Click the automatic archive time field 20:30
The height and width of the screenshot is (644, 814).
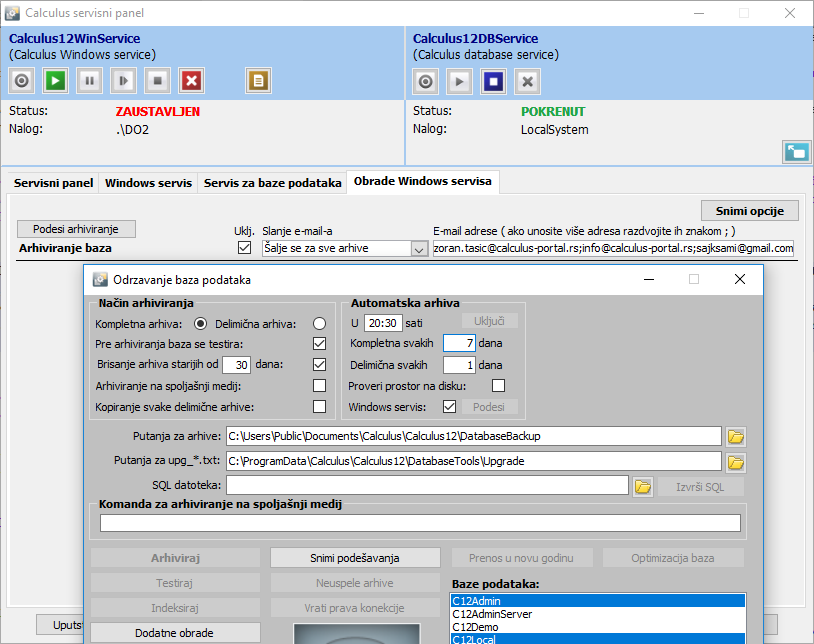pyautogui.click(x=383, y=324)
